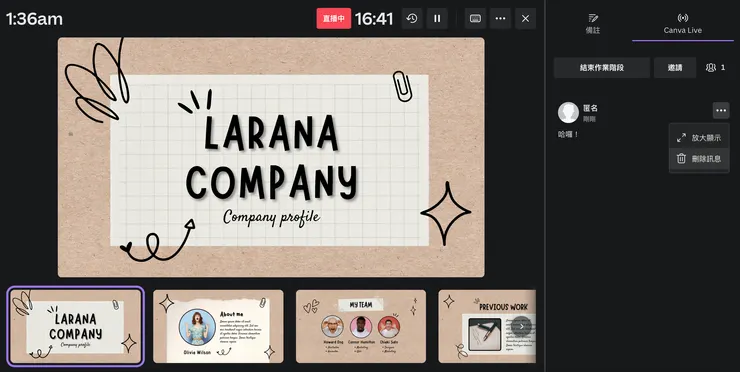Image resolution: width=740 pixels, height=372 pixels.
Task: Close presenter view with the X
Action: click(525, 18)
